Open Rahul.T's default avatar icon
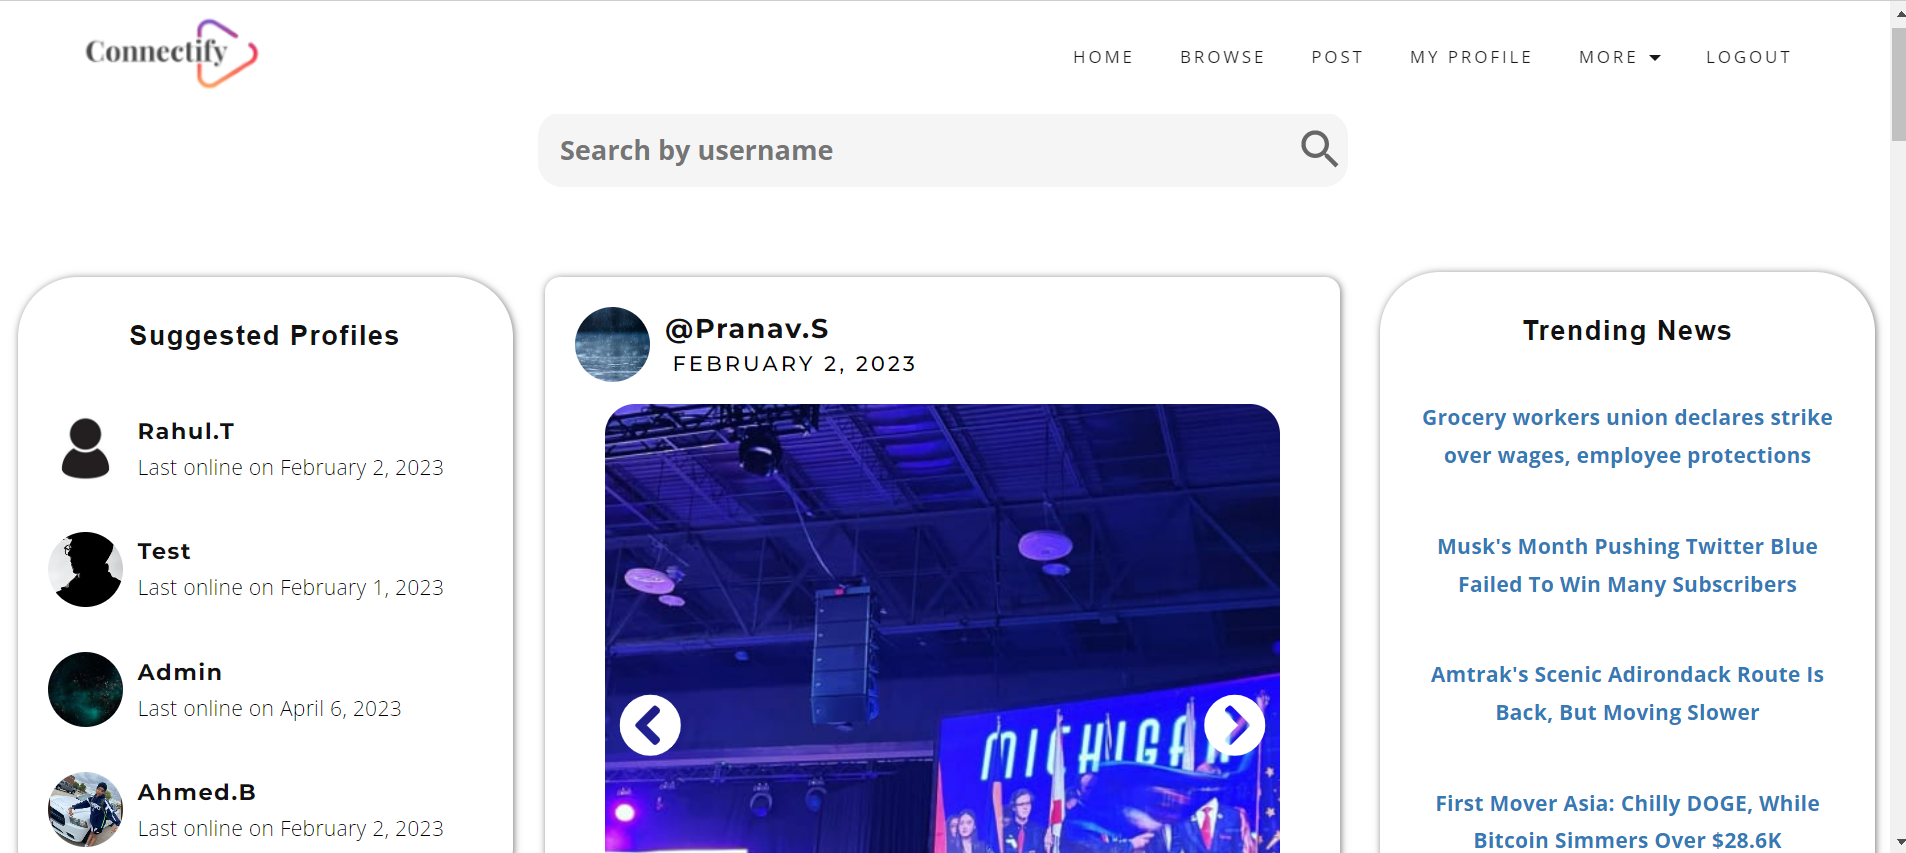 [85, 448]
